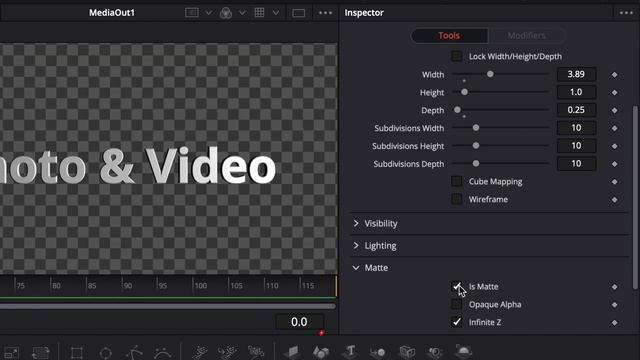Add a Polygon mask tool
The width and height of the screenshot is (640, 360).
(x=134, y=352)
